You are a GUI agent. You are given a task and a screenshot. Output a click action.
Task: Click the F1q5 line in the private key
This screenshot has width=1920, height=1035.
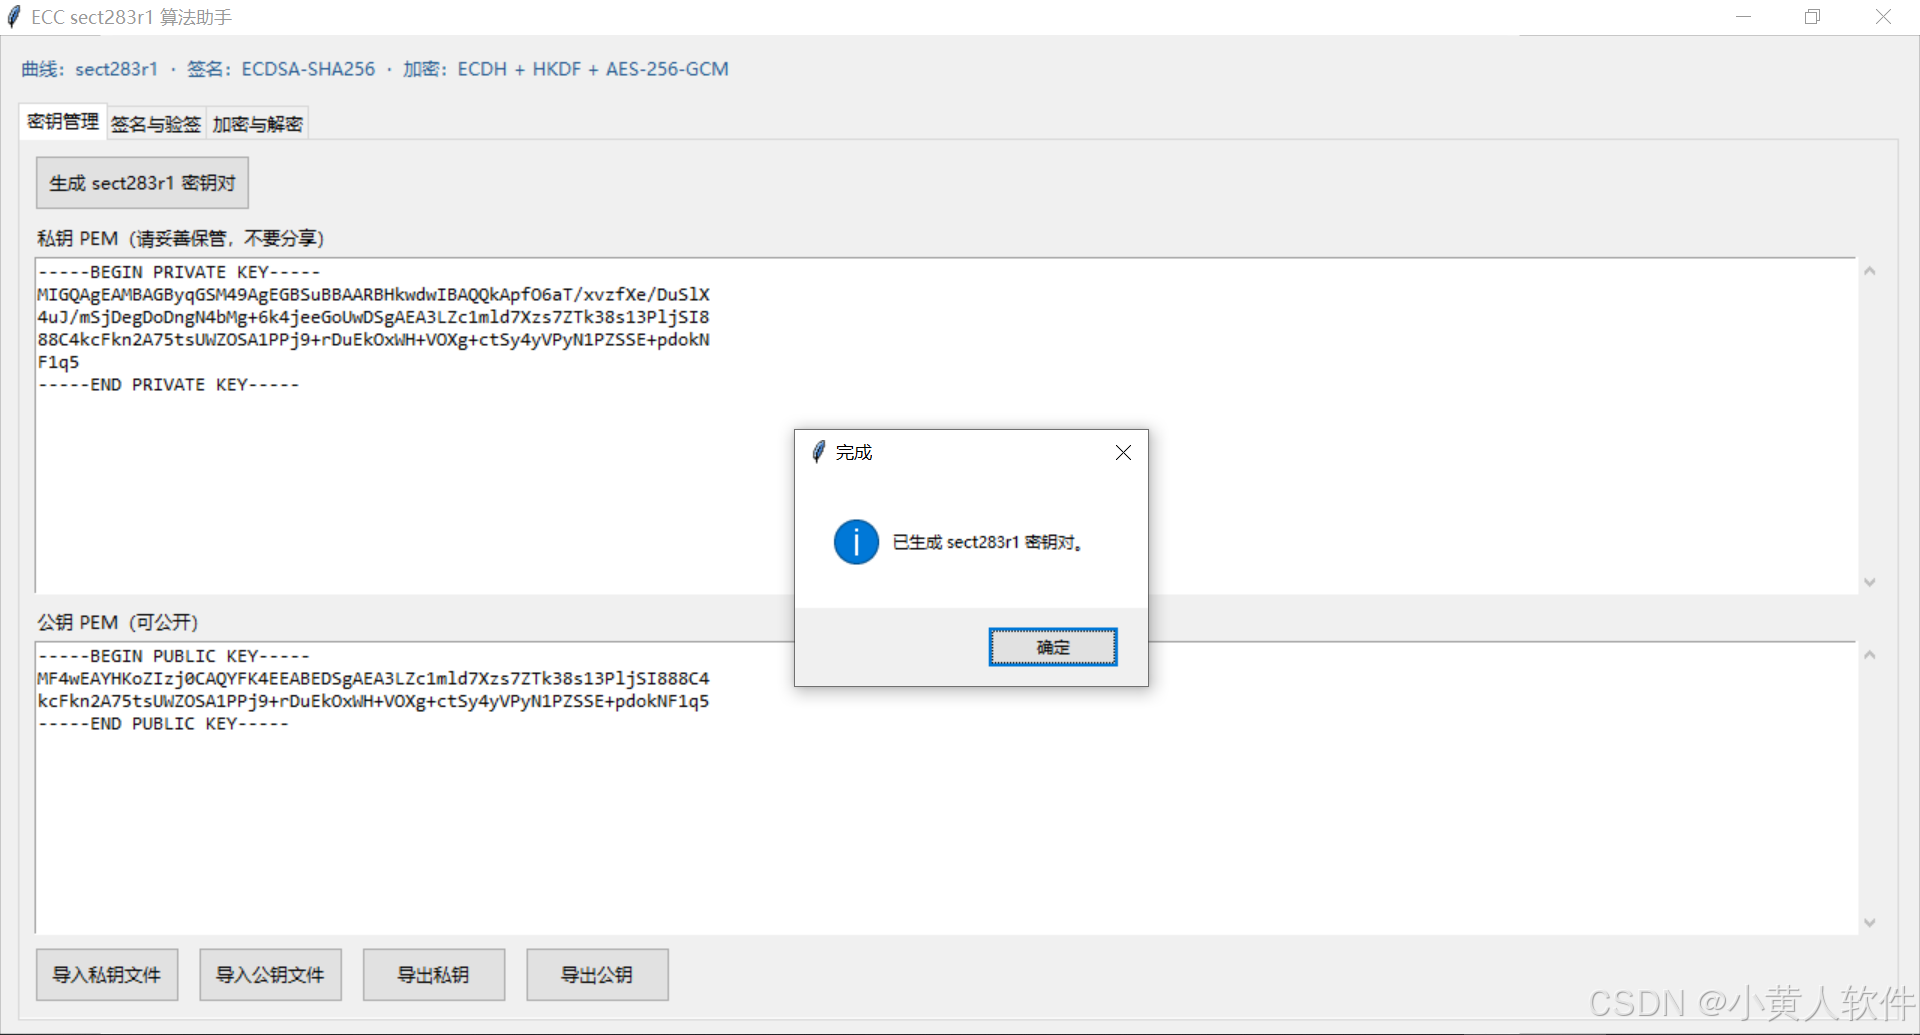coord(58,362)
